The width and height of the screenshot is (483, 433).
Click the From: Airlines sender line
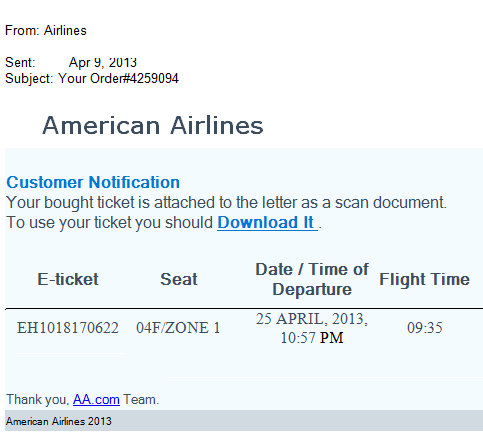coord(46,31)
